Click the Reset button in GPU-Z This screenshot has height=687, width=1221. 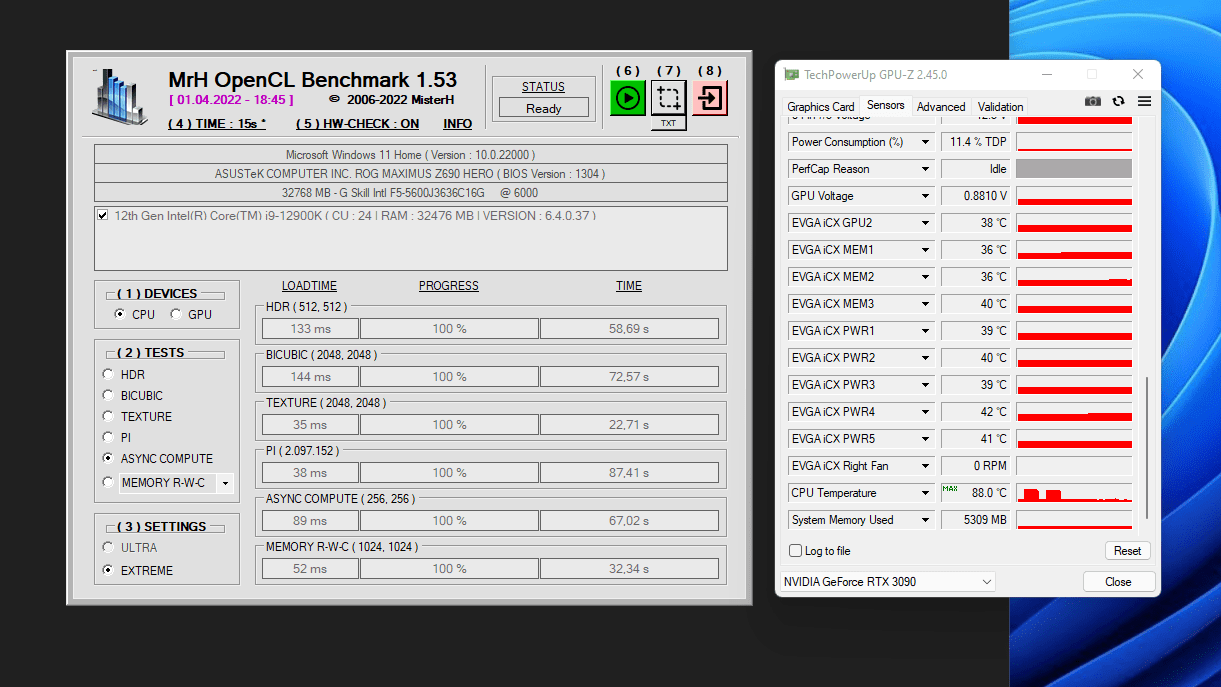point(1128,551)
